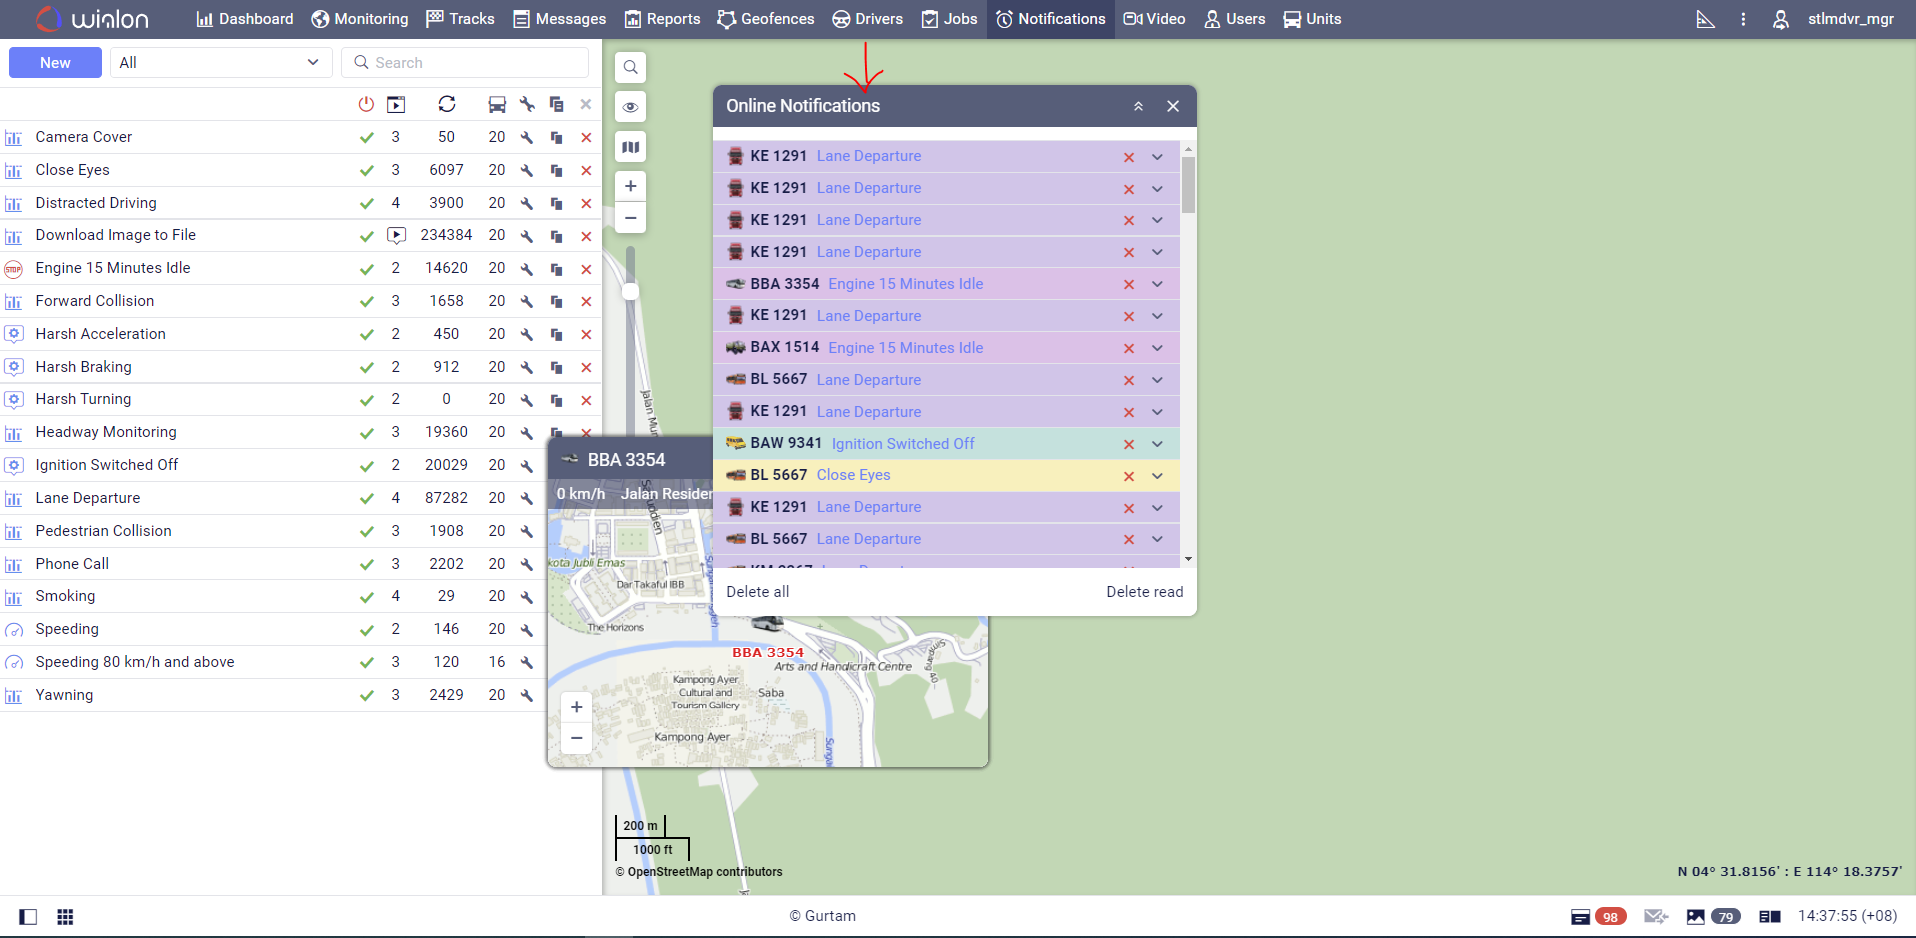Screen dimensions: 1916x938
Task: Expand the BL 5667 Close Eyes notification
Action: 1157,476
